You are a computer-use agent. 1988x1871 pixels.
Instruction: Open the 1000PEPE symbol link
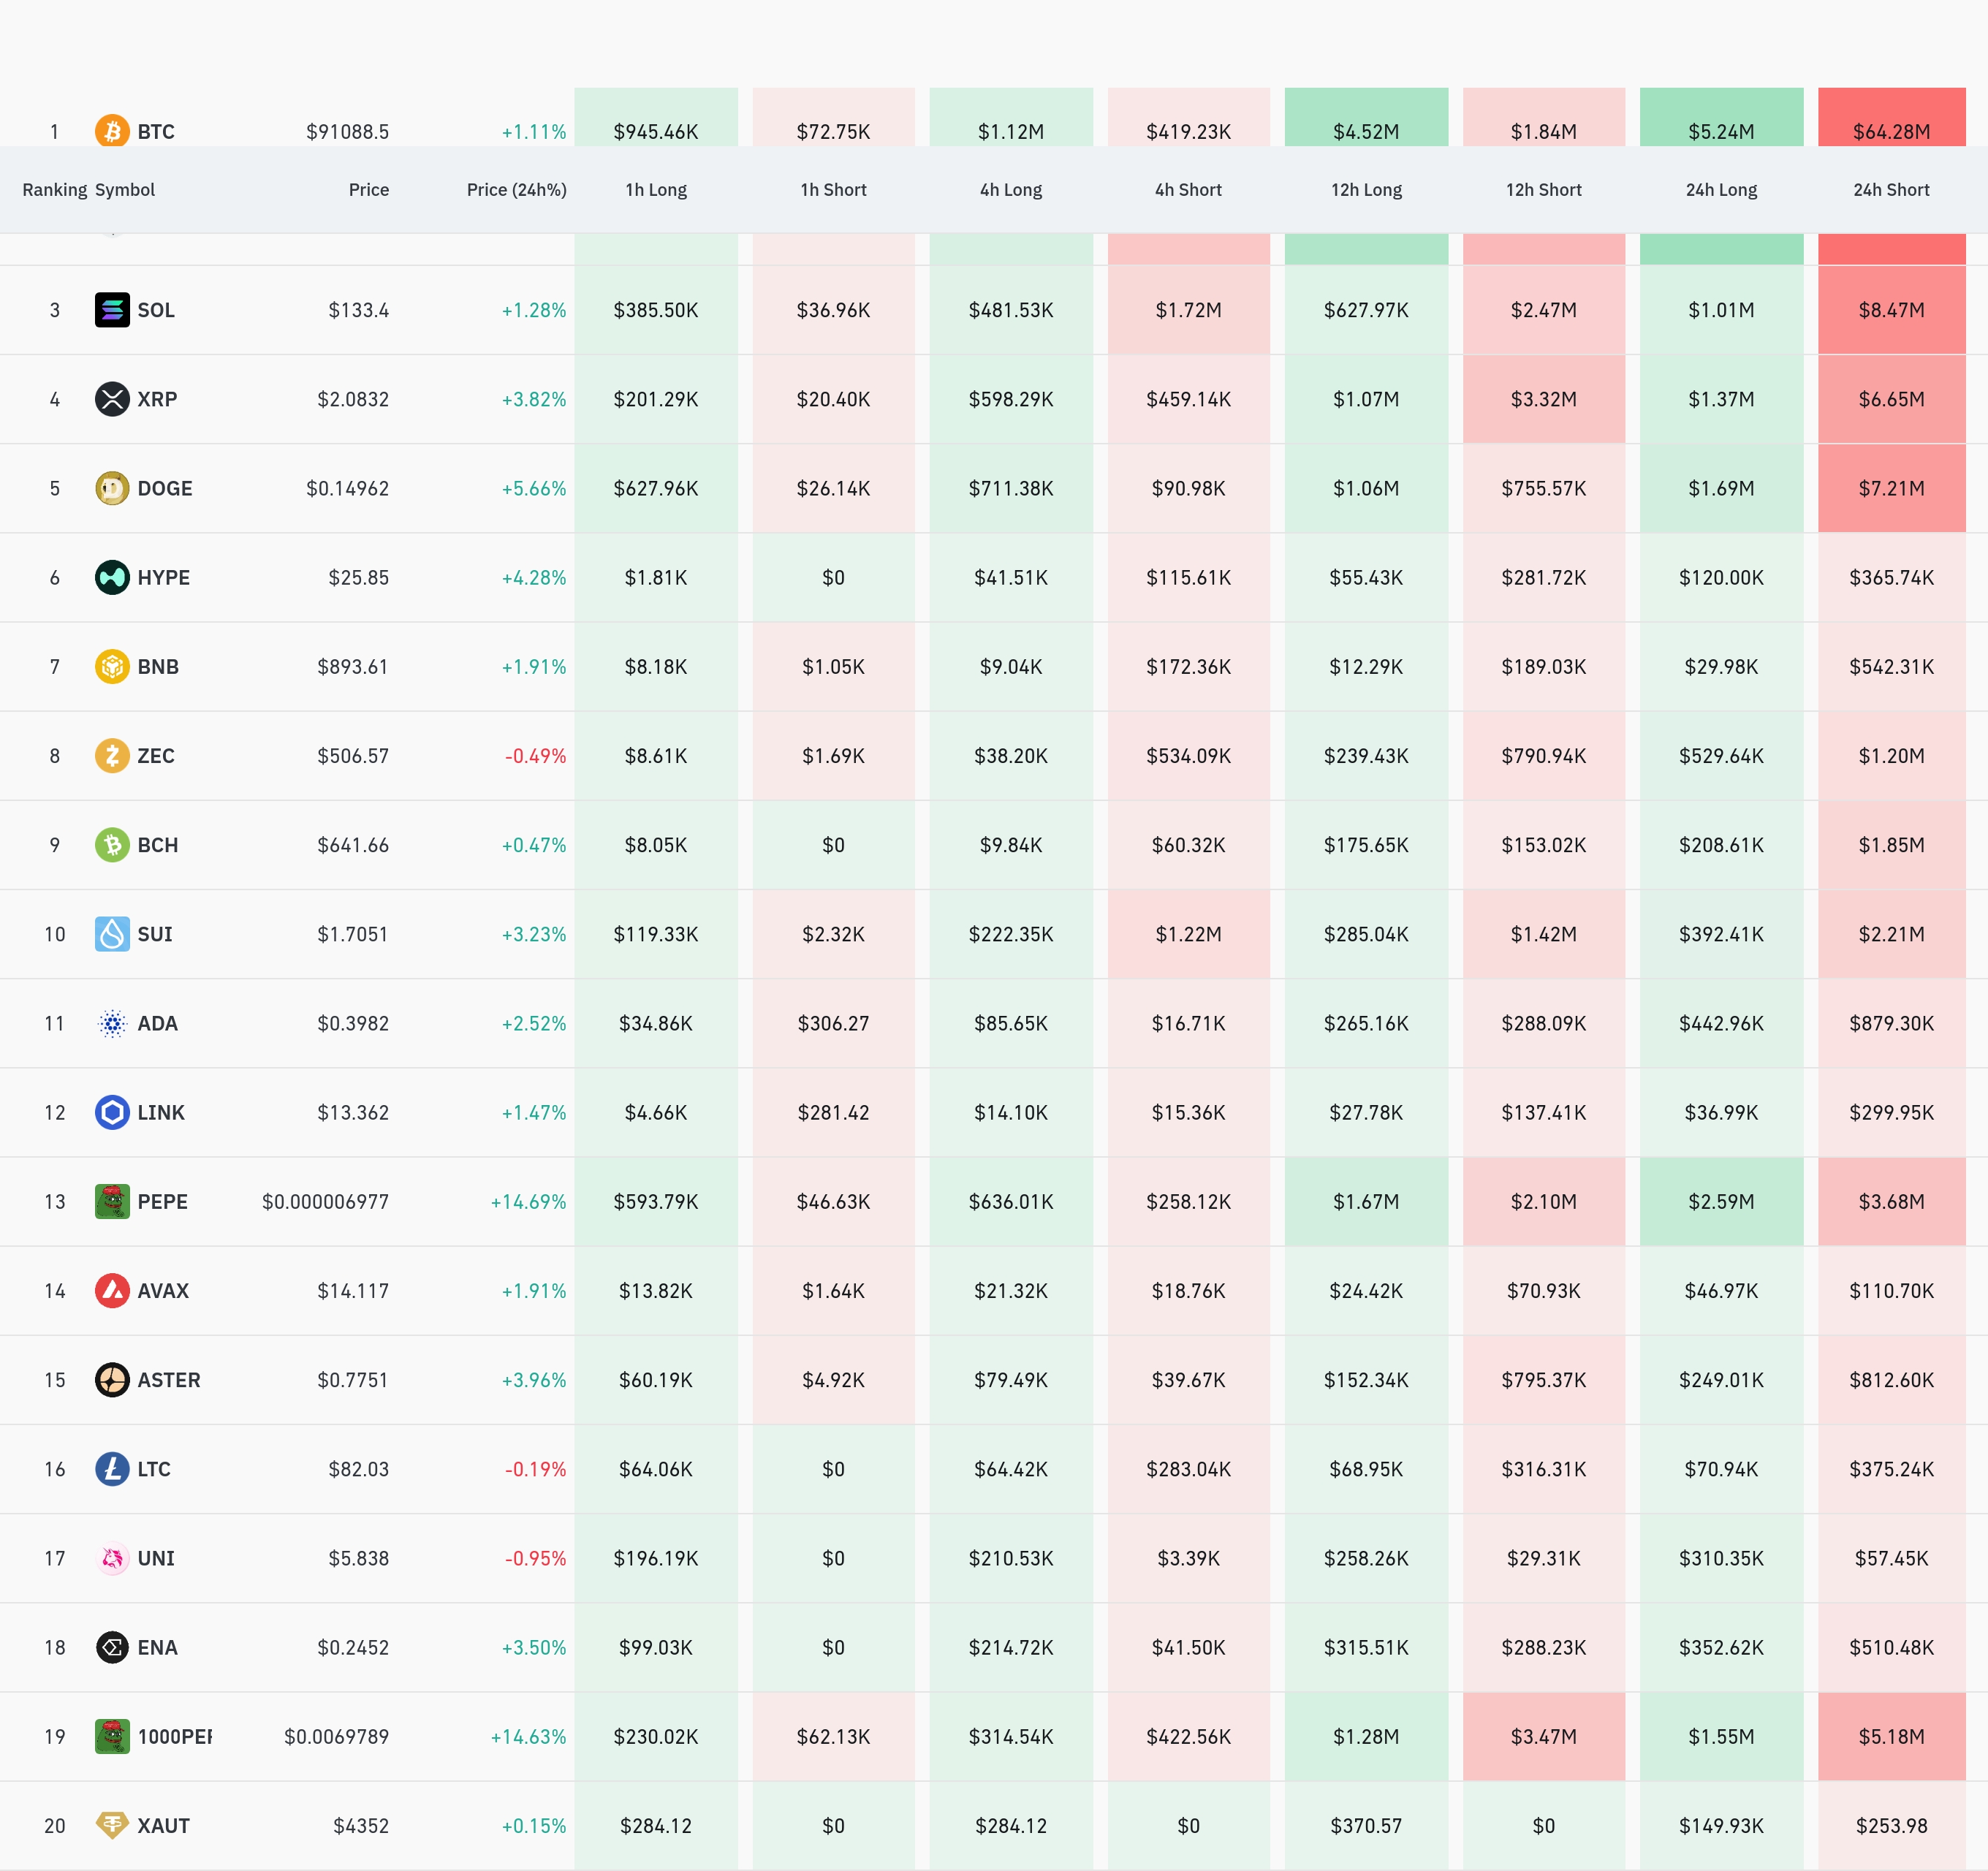(174, 1737)
